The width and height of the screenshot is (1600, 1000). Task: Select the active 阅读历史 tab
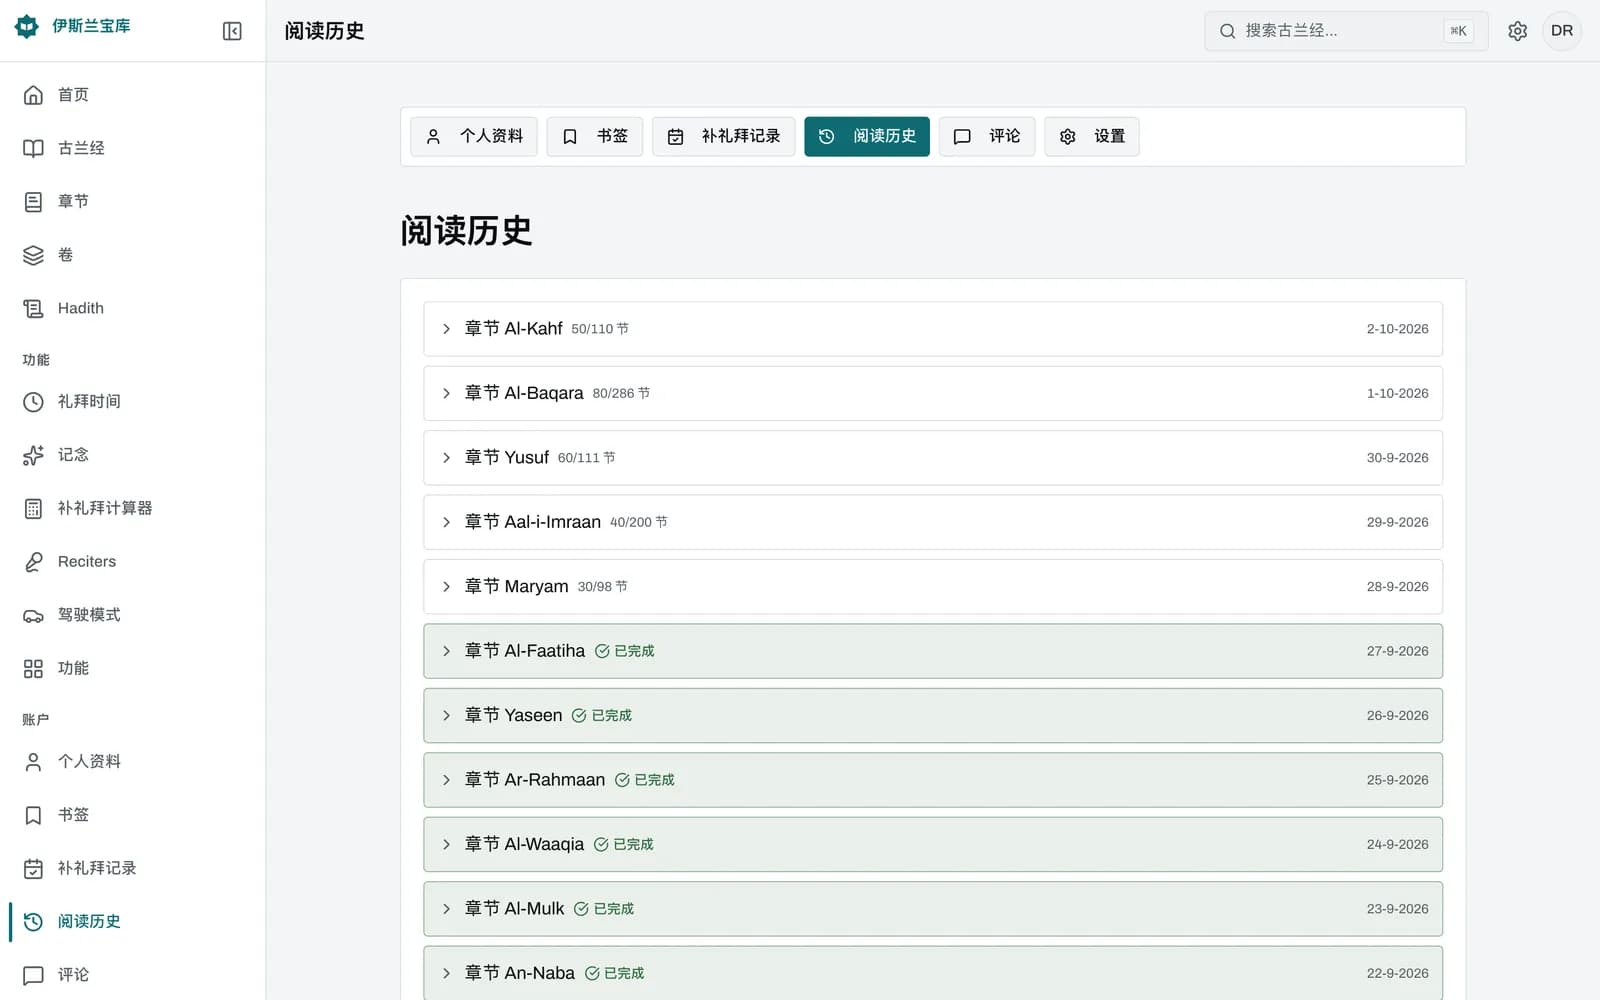pos(867,136)
